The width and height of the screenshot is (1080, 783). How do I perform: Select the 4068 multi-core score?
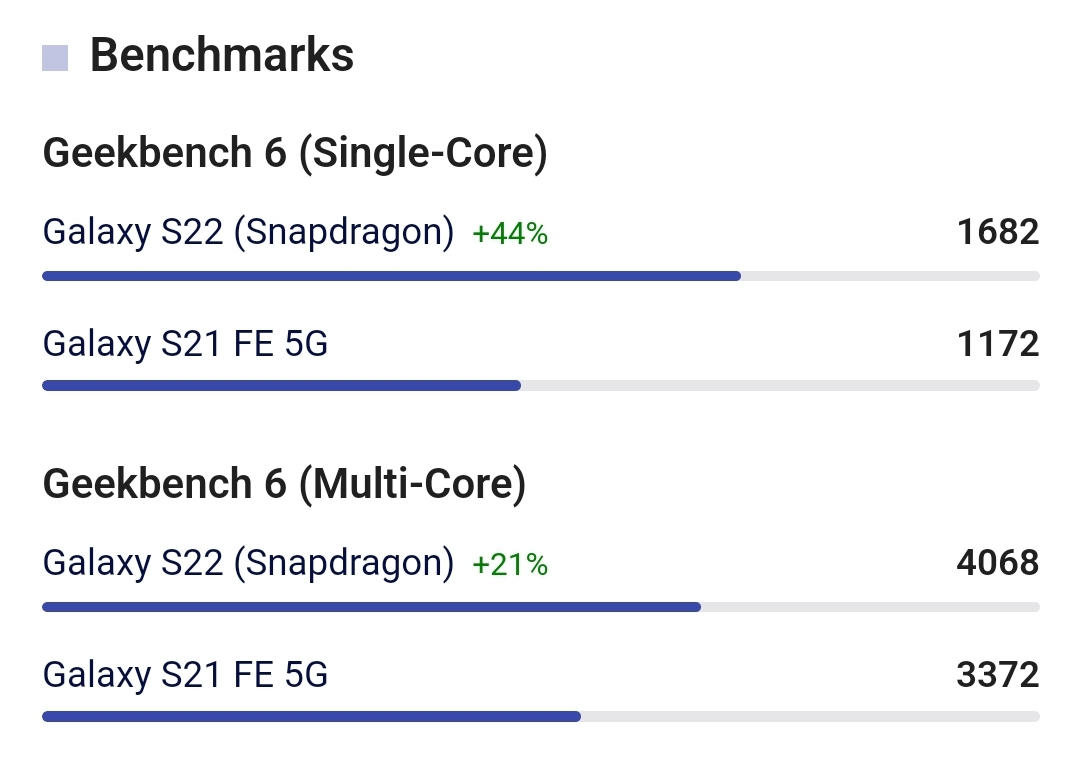click(x=998, y=563)
